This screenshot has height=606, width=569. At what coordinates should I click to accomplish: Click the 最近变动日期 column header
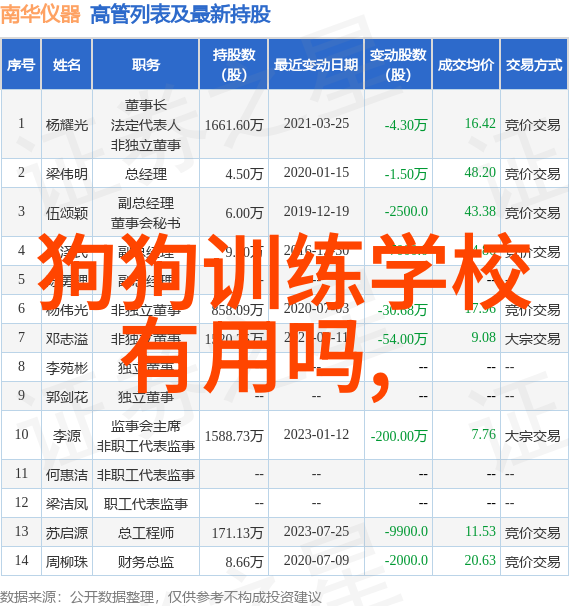[316, 64]
